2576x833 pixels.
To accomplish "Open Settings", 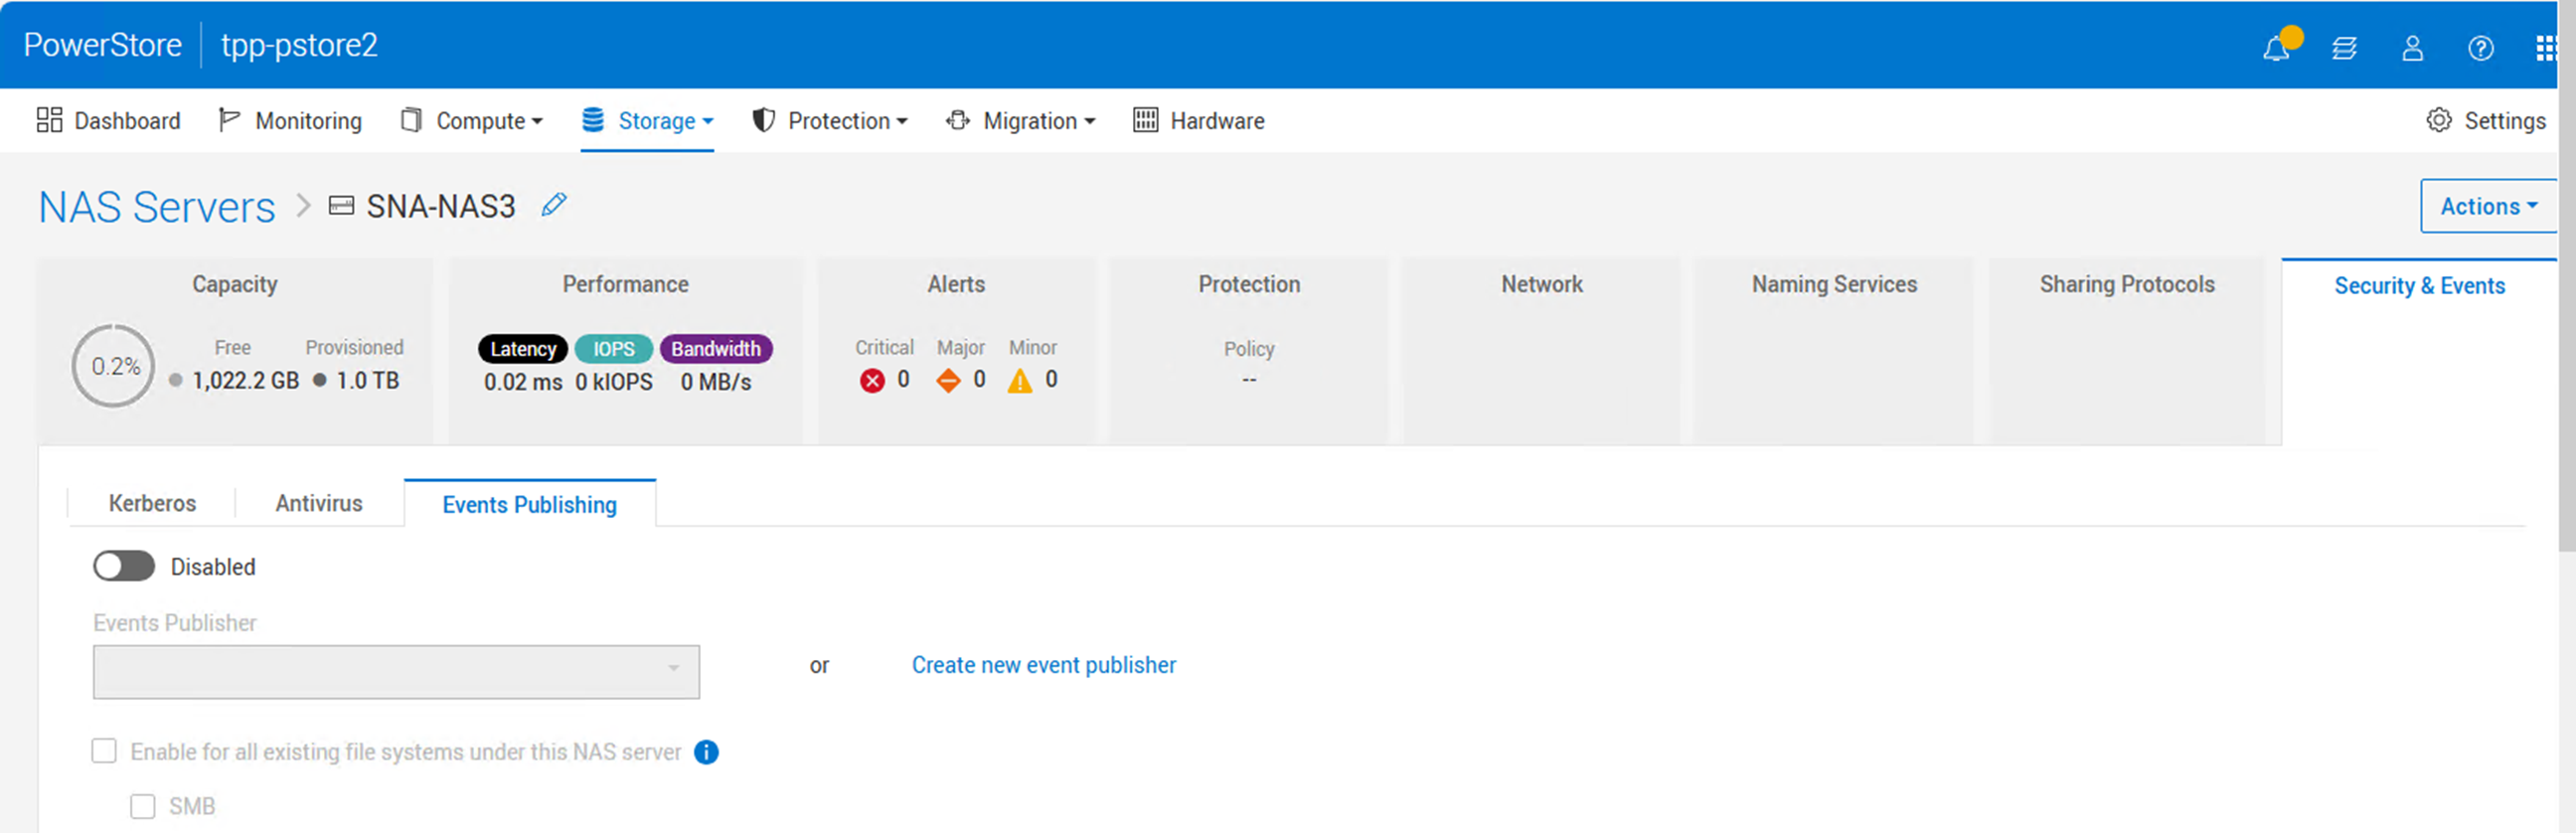I will pyautogui.click(x=2486, y=121).
